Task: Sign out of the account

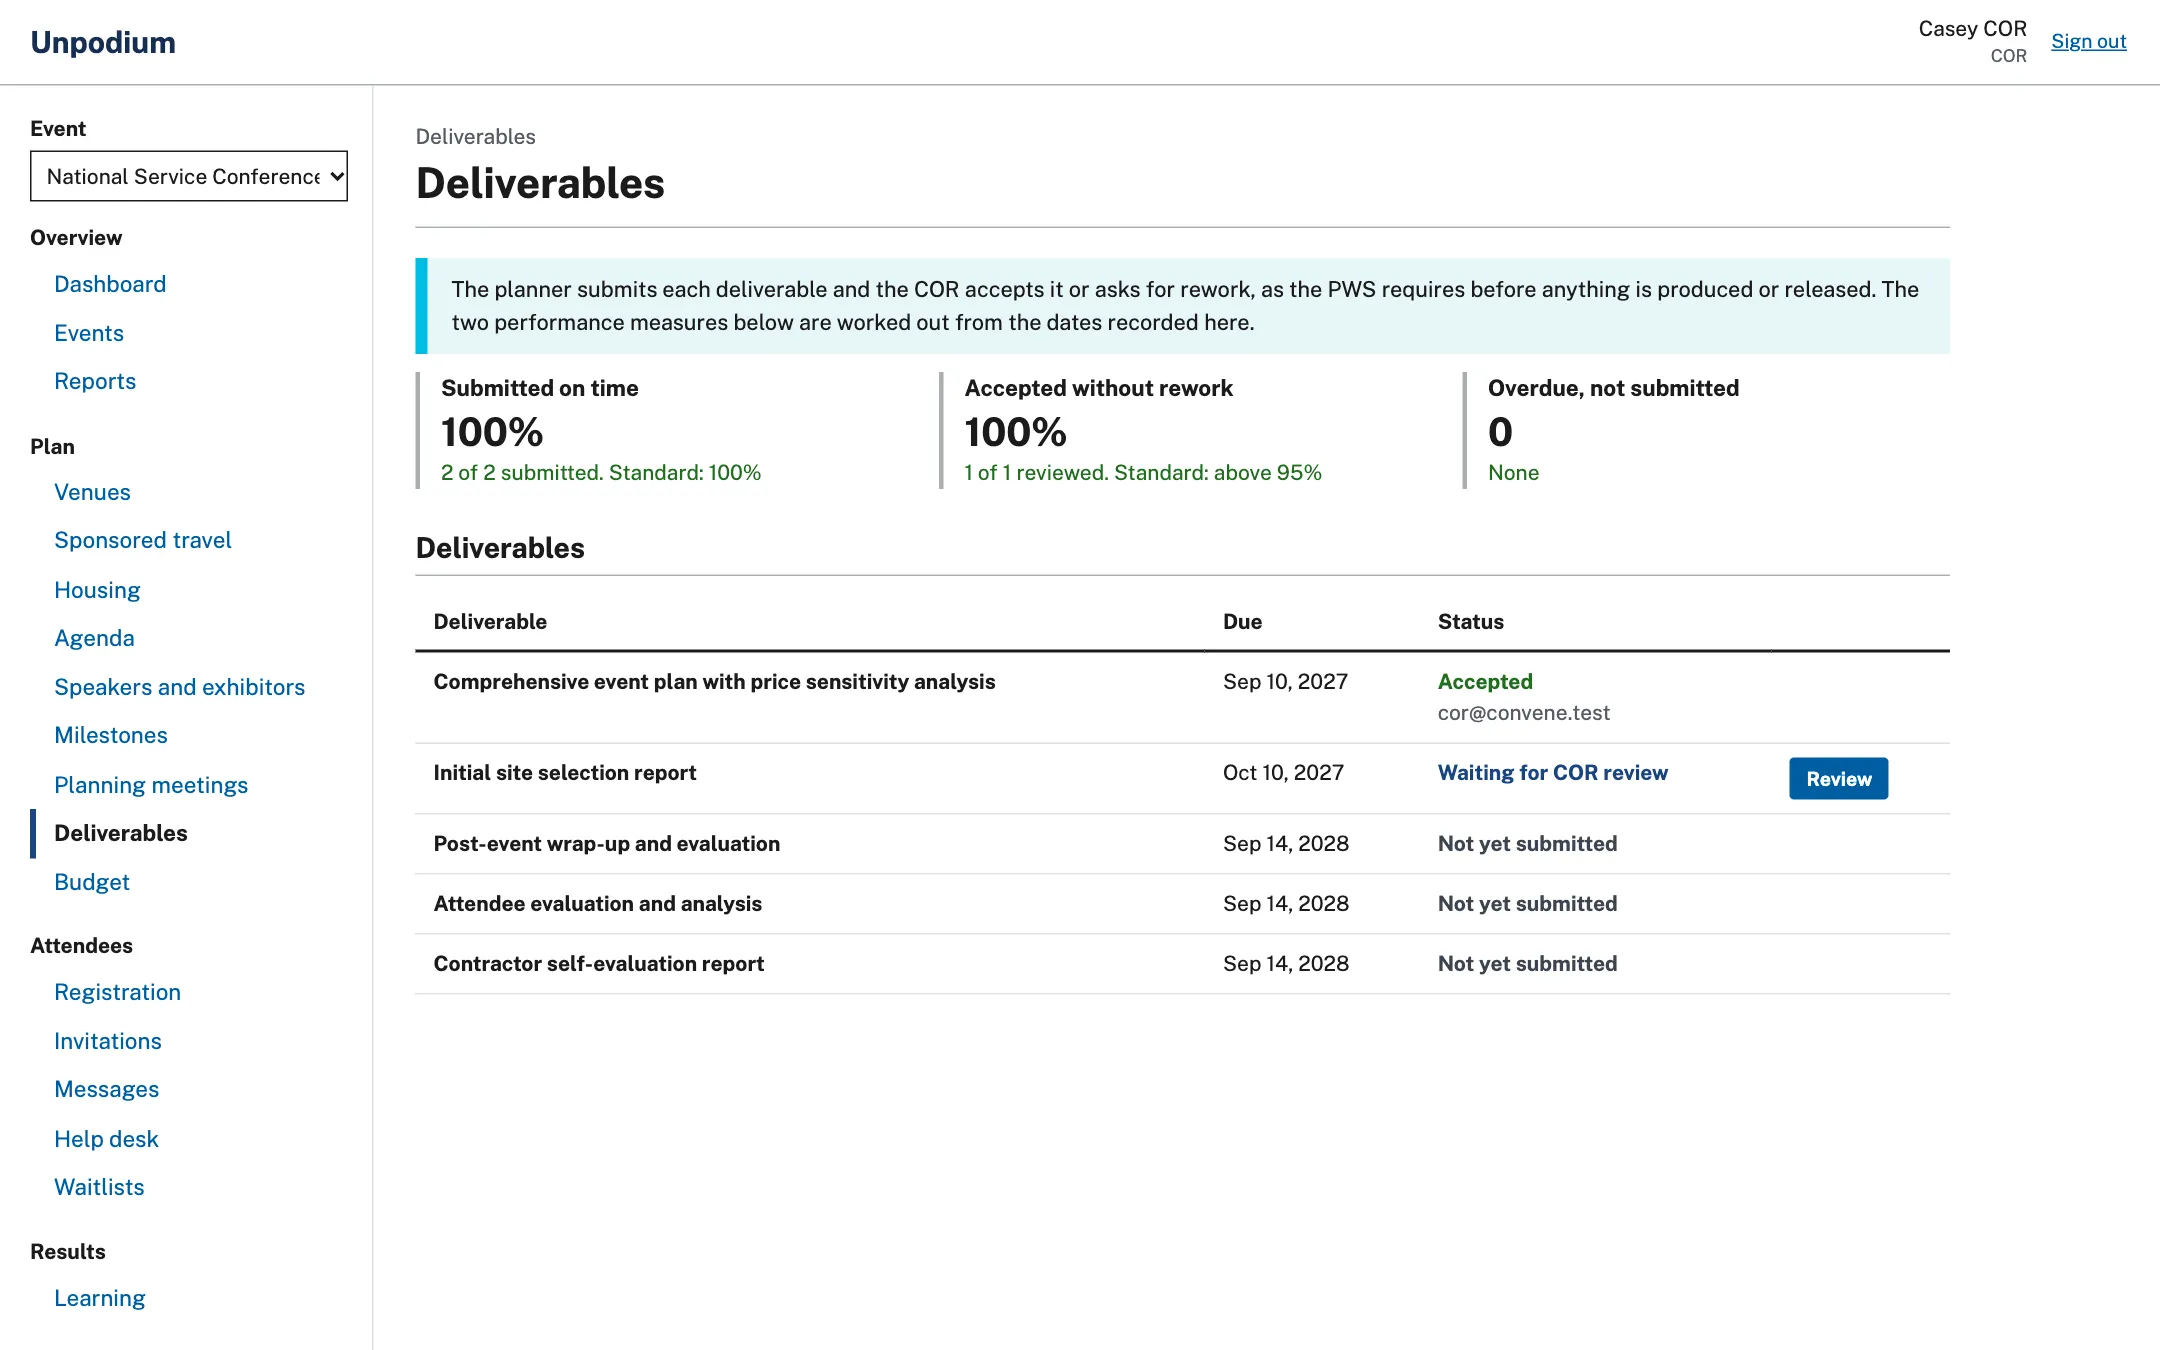Action: pyautogui.click(x=2088, y=41)
